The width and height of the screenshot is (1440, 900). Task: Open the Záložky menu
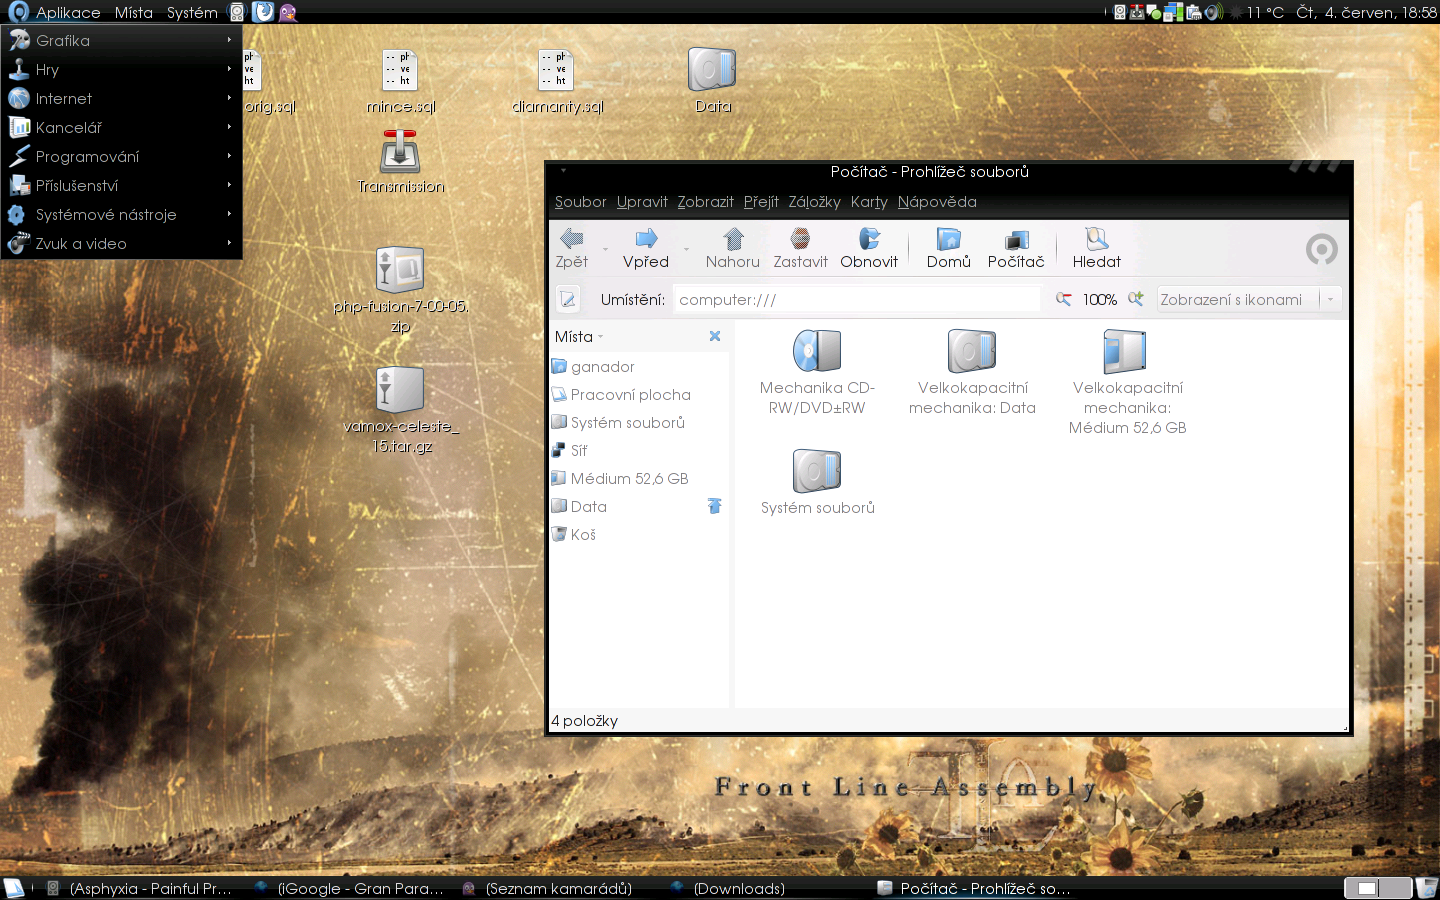coord(814,202)
